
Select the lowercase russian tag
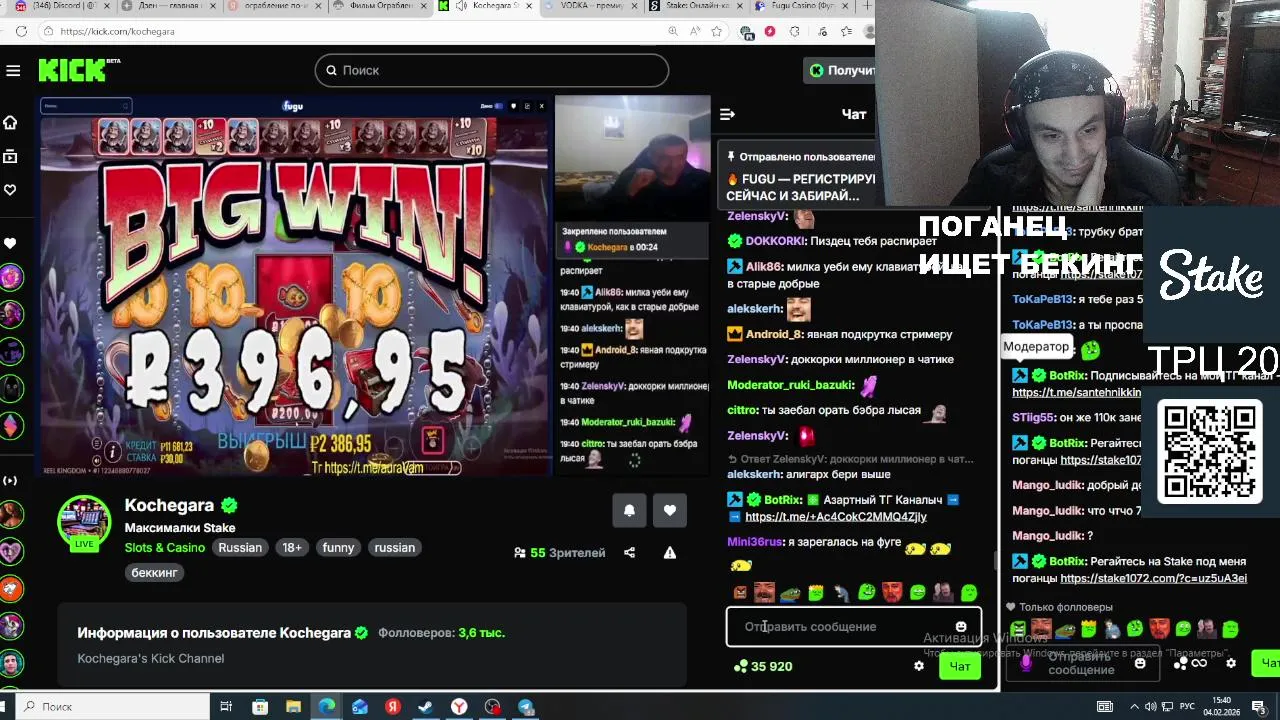(394, 548)
